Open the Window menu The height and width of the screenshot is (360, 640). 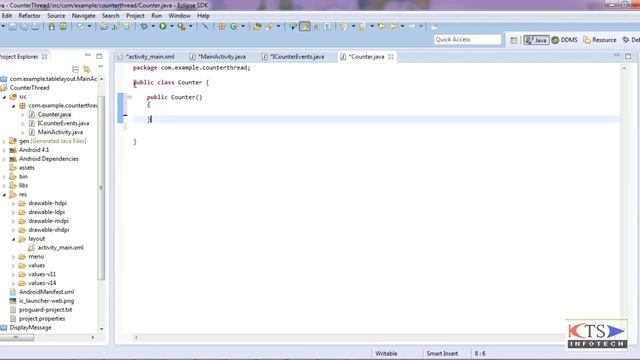coord(180,16)
